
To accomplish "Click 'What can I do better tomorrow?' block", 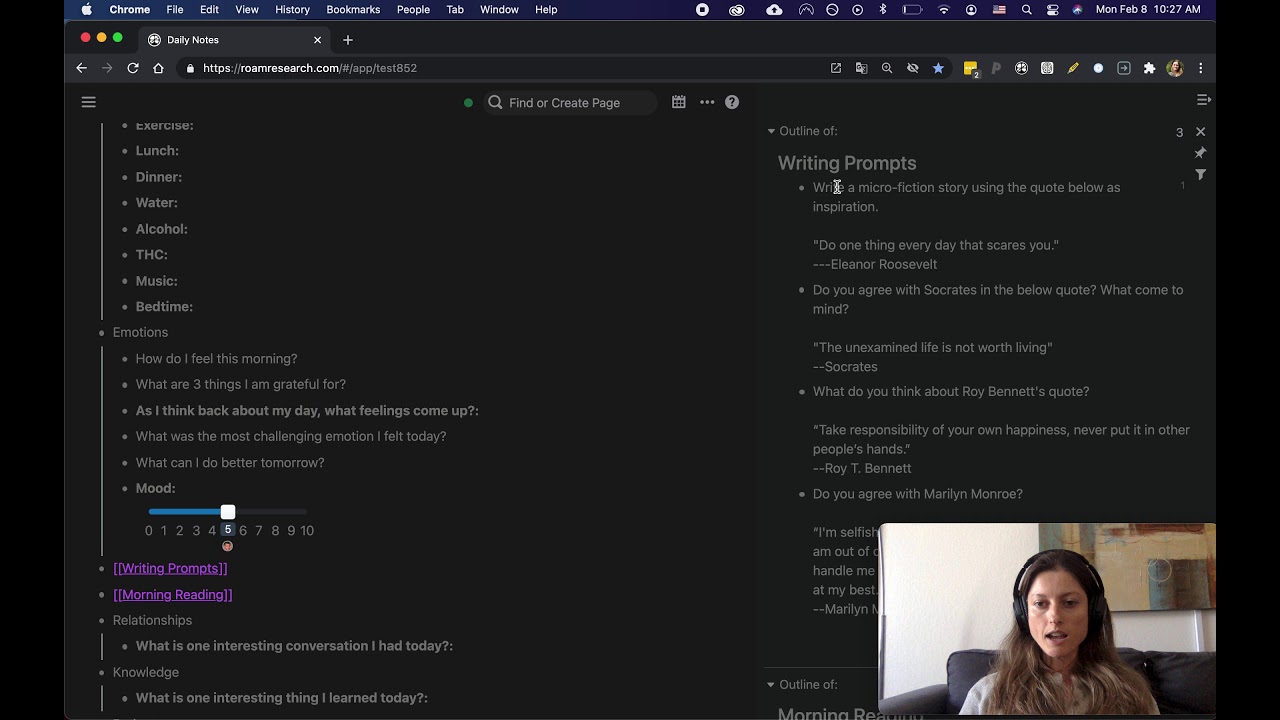I will [230, 463].
